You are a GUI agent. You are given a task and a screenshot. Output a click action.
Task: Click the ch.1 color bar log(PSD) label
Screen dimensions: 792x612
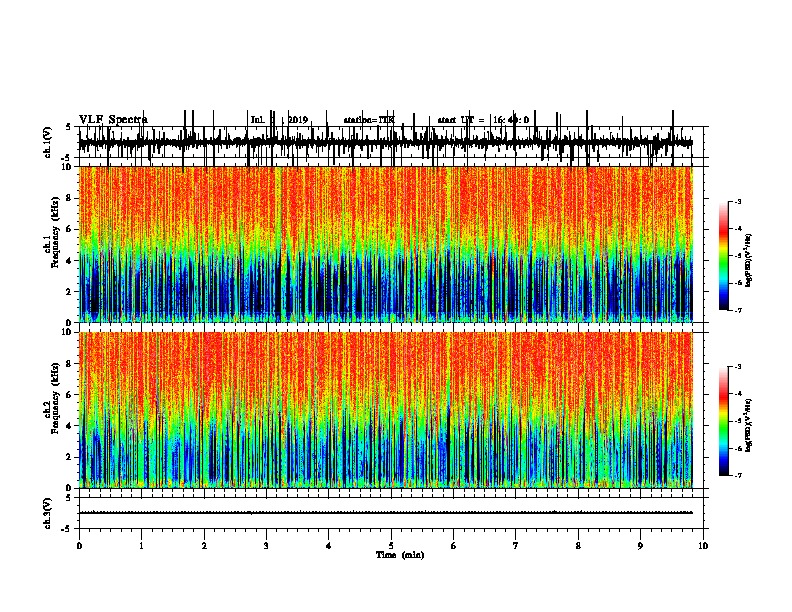click(x=748, y=261)
